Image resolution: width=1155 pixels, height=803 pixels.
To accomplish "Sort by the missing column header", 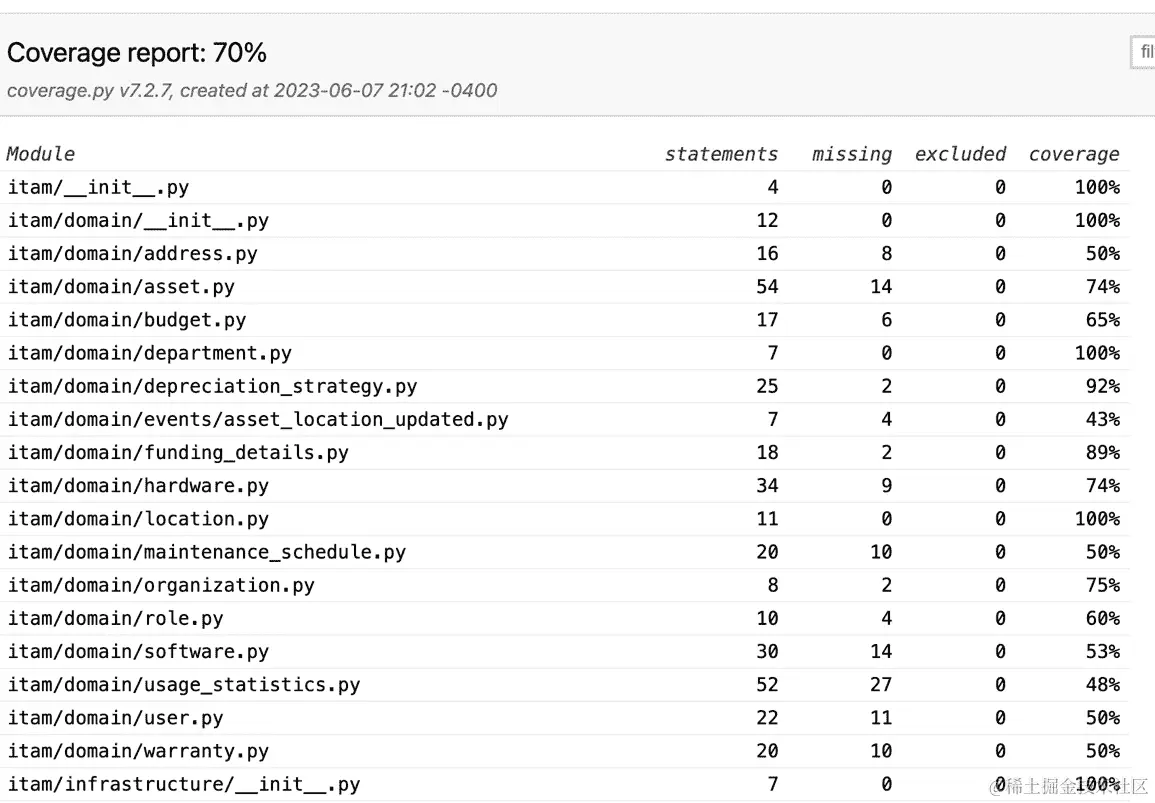I will click(851, 154).
